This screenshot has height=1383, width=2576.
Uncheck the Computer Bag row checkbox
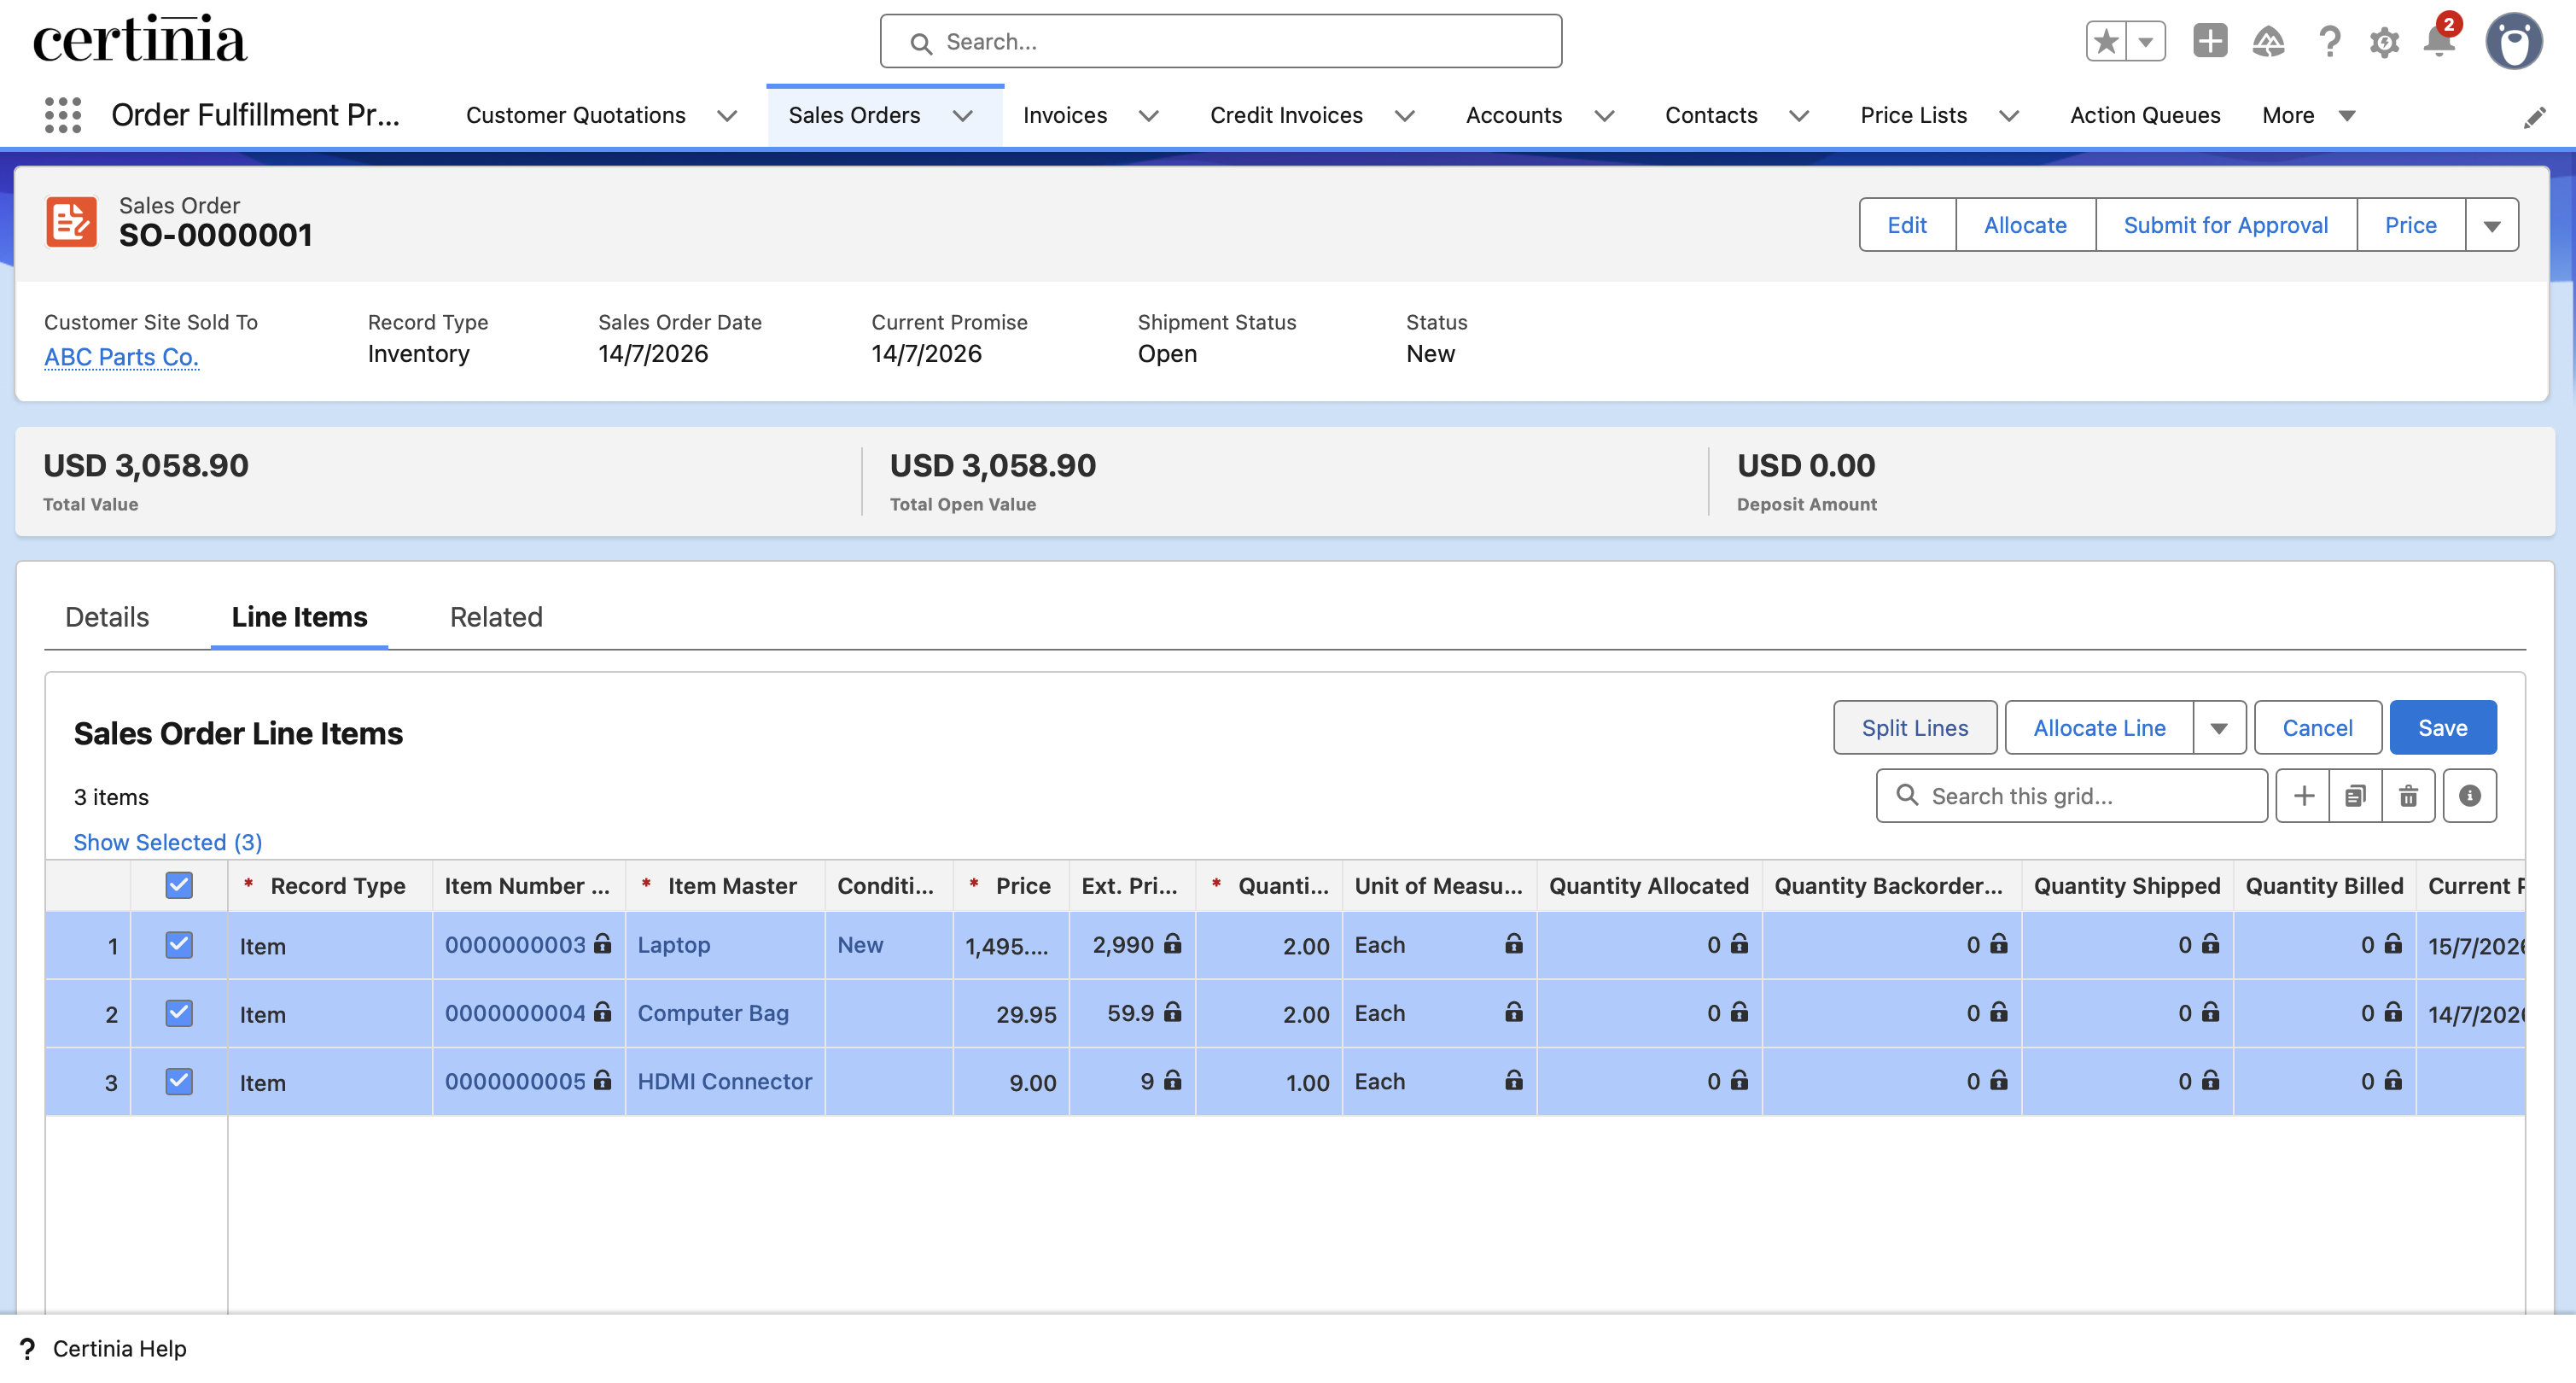179,1013
